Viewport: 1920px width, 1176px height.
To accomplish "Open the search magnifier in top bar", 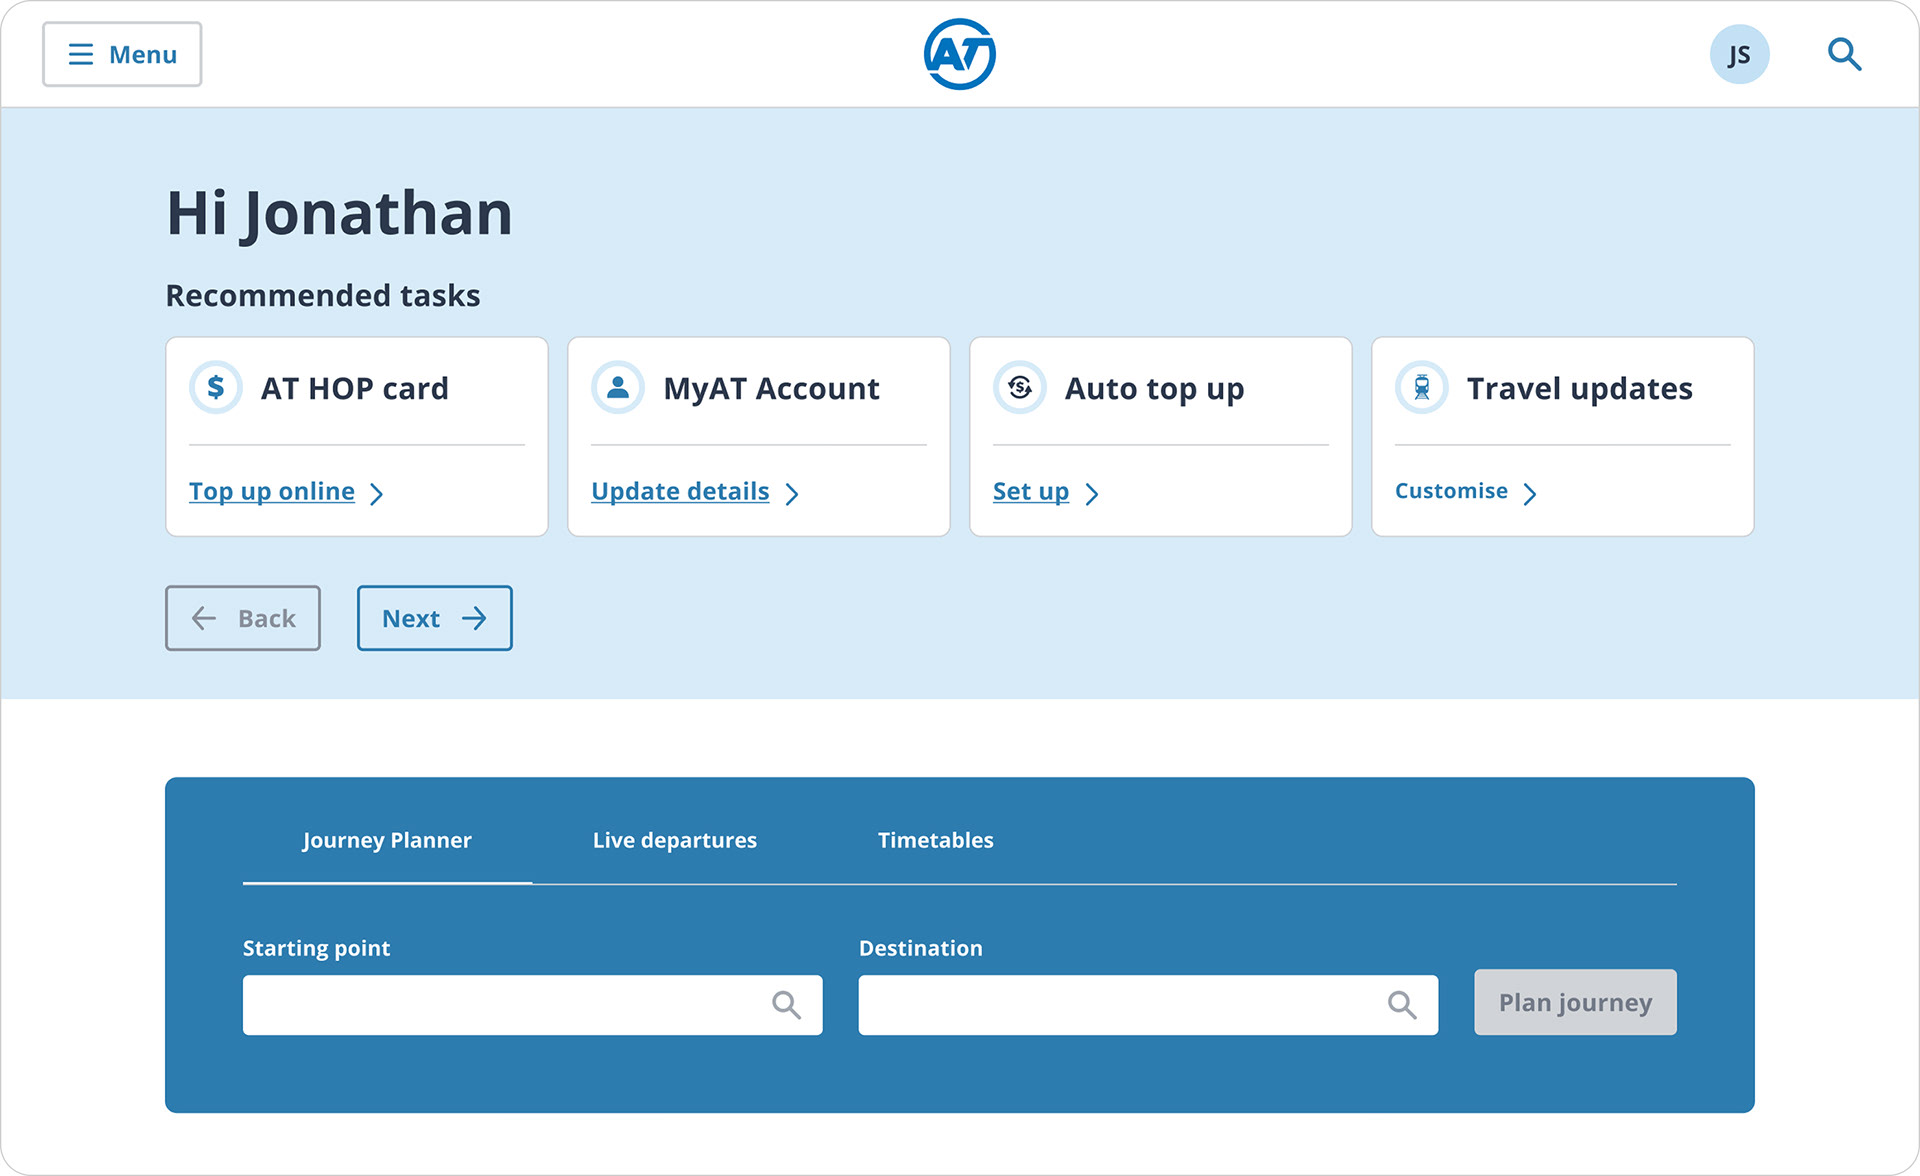I will (x=1843, y=54).
